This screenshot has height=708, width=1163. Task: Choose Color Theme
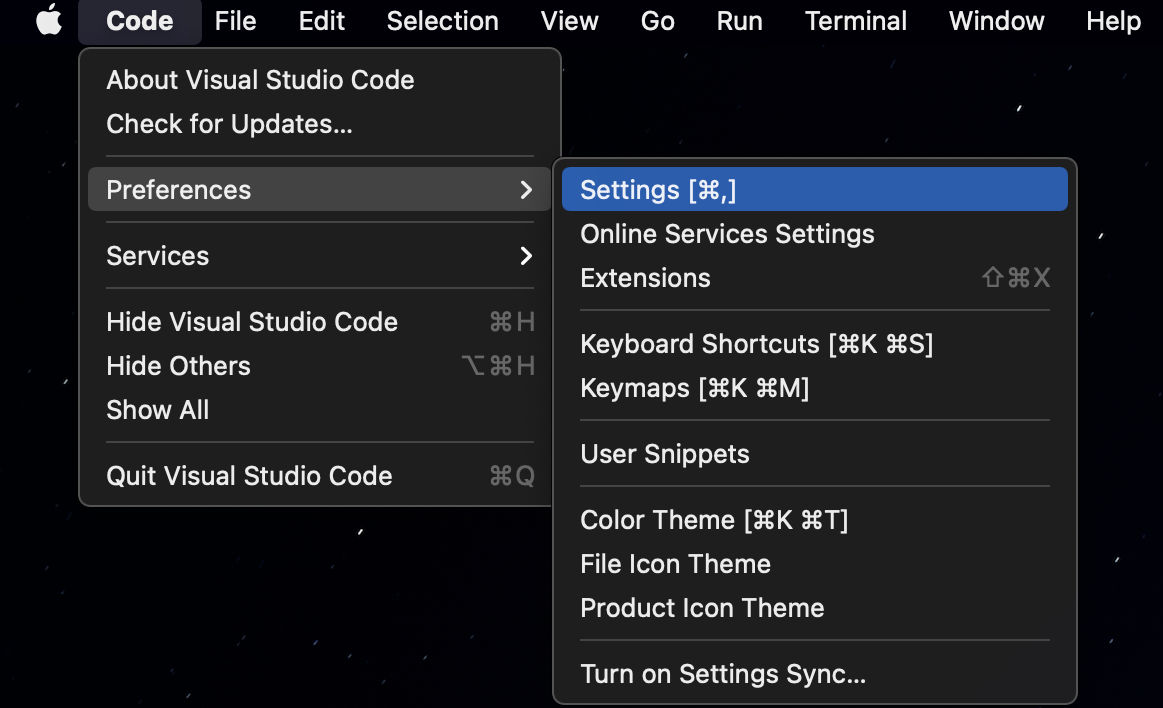click(x=814, y=520)
